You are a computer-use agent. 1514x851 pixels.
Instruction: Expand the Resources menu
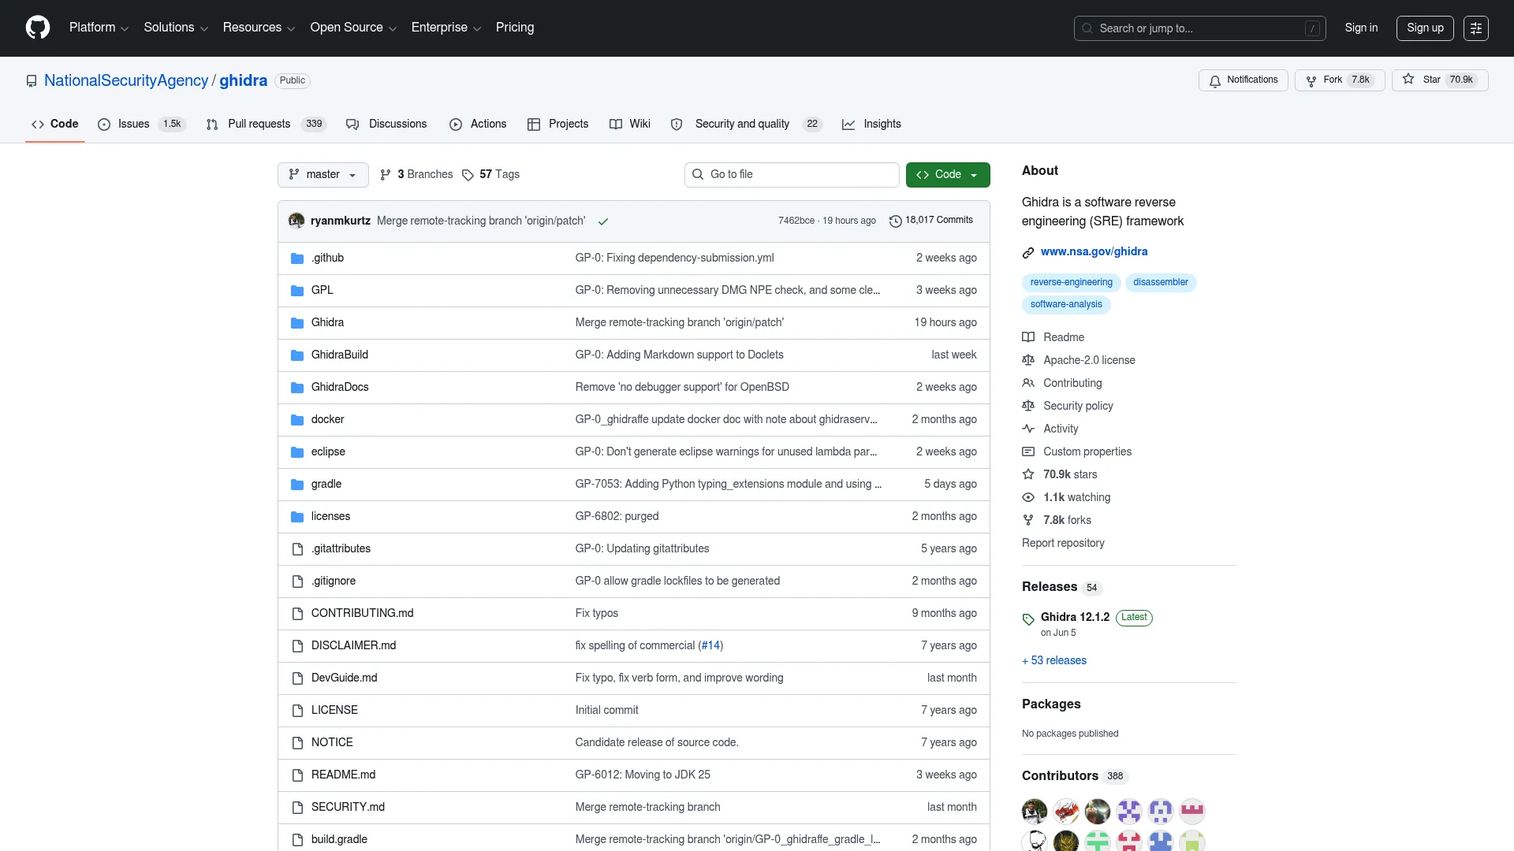click(259, 27)
